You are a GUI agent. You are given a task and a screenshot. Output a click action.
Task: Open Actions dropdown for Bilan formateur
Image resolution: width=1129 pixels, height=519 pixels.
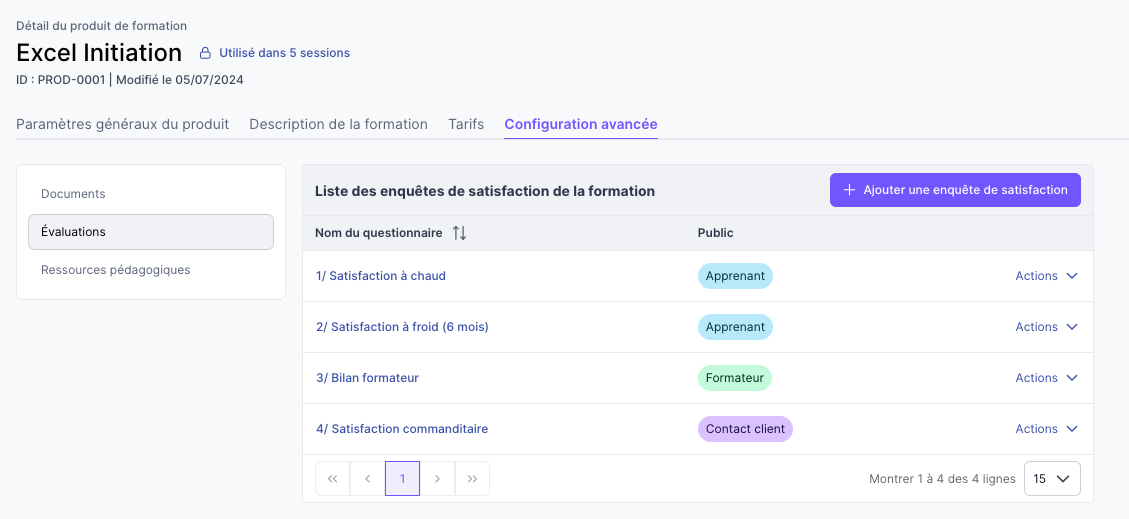pyautogui.click(x=1046, y=378)
